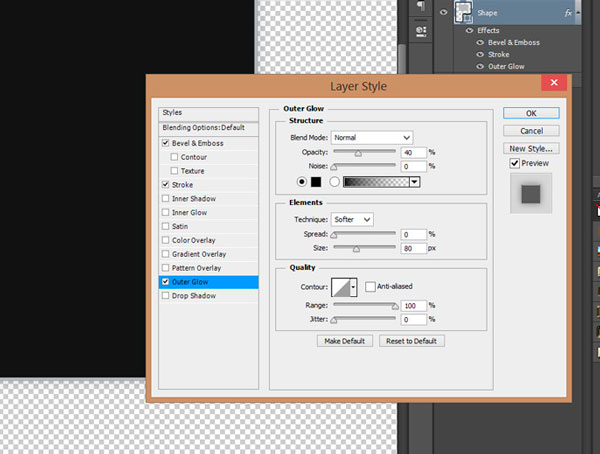Enable the Inner Glow checkbox
The image size is (600, 454).
165,212
